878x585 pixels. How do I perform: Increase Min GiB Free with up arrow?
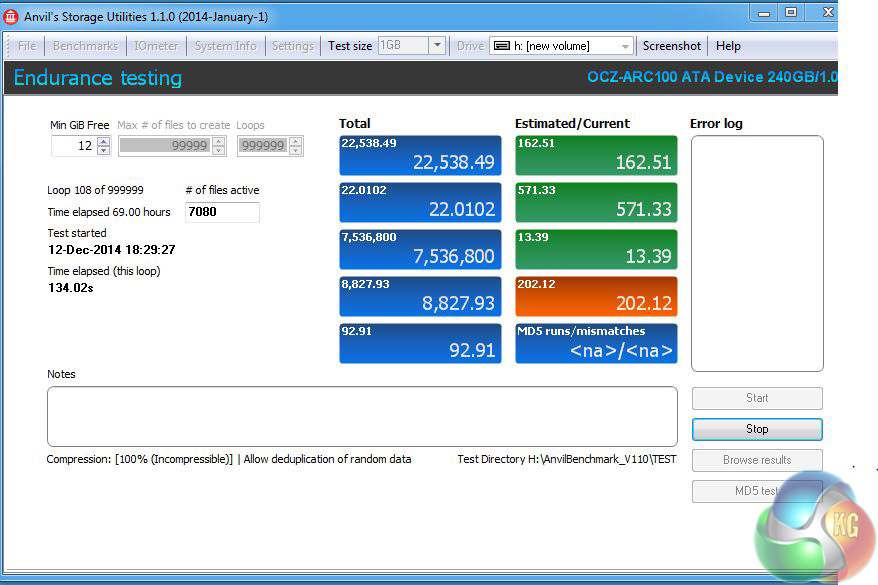(103, 141)
